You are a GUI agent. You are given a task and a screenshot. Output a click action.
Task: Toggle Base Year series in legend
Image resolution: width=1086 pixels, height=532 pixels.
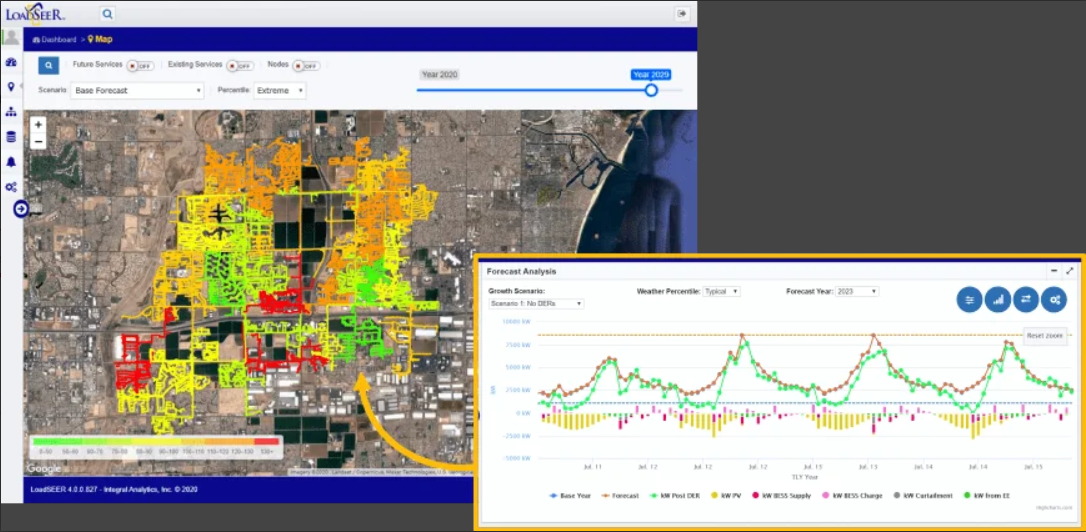570,496
